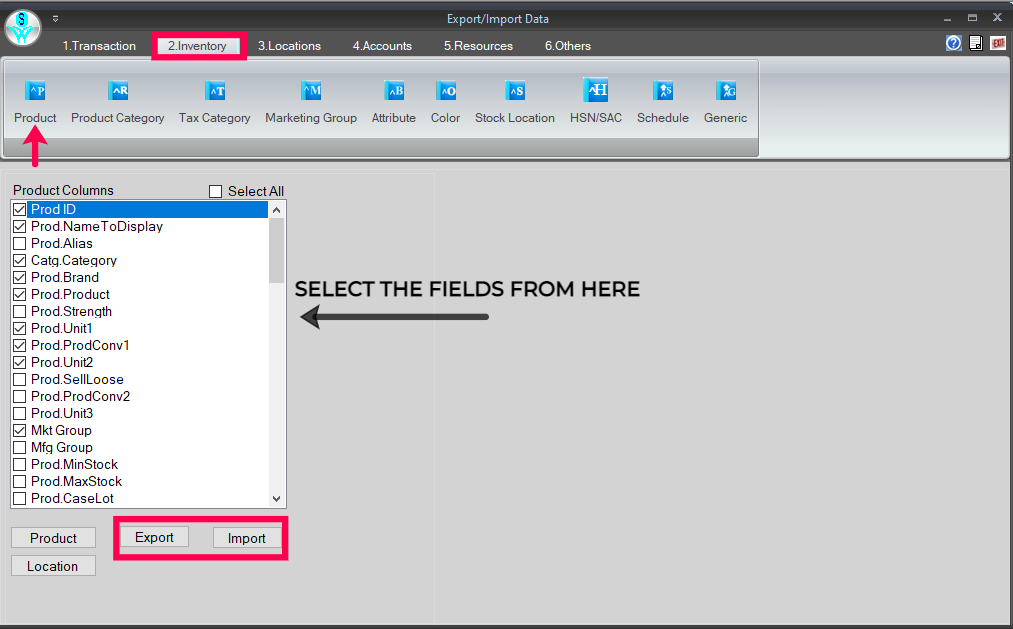Open help via the question mark icon
This screenshot has height=629, width=1013.
pyautogui.click(x=954, y=43)
